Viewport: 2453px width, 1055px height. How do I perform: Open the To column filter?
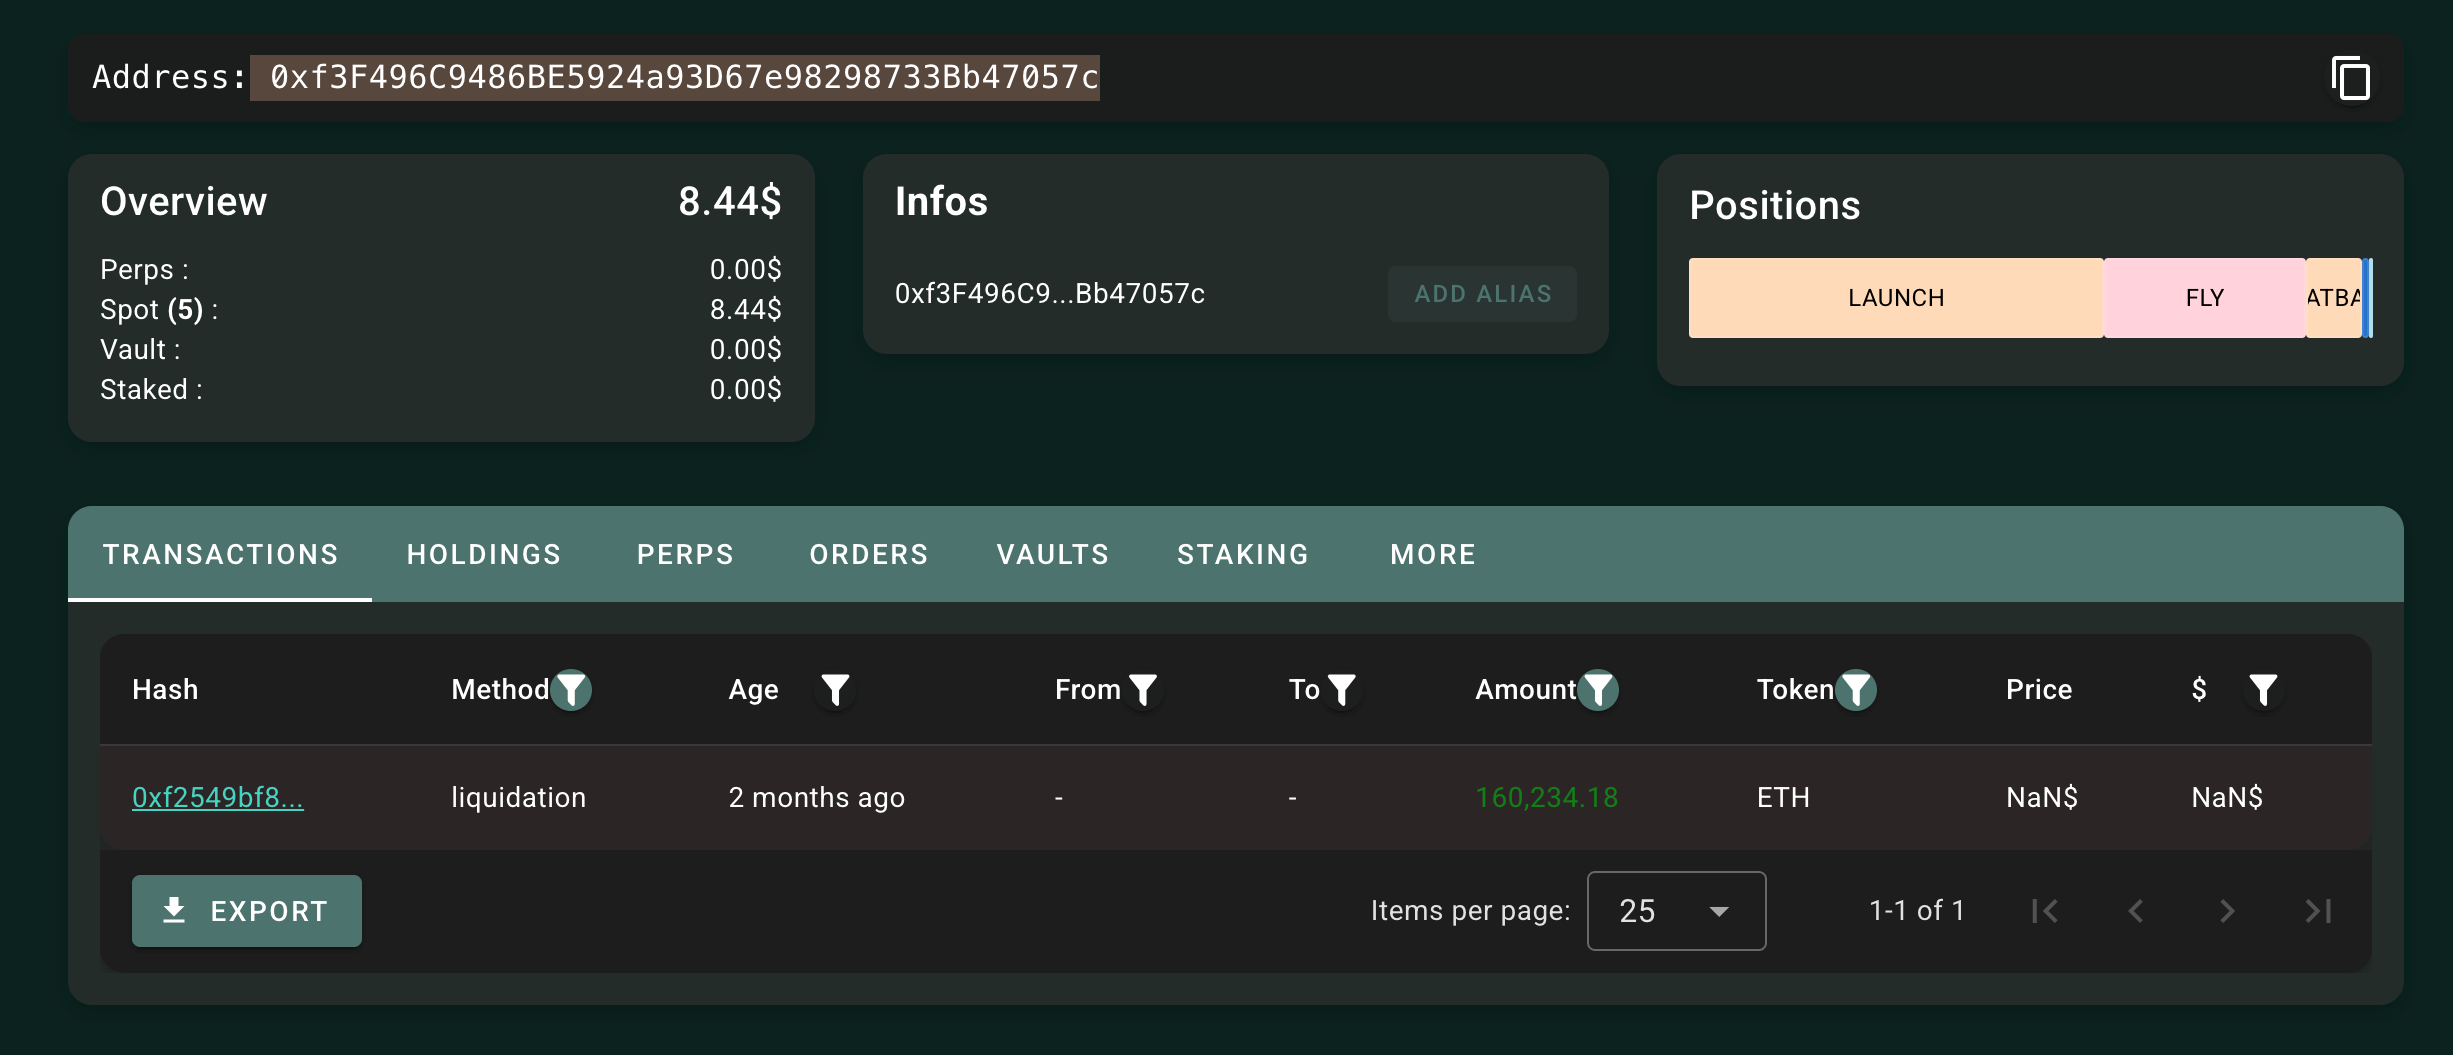click(x=1341, y=689)
